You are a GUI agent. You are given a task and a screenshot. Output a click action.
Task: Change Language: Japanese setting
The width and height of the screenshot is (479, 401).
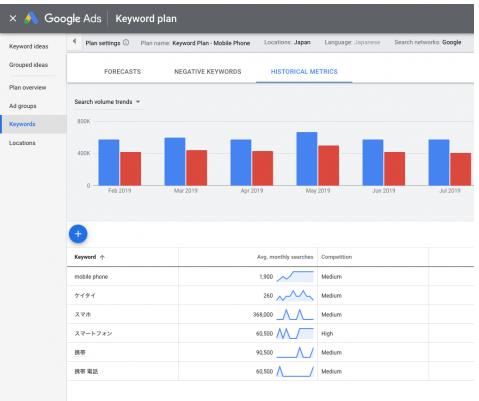352,42
